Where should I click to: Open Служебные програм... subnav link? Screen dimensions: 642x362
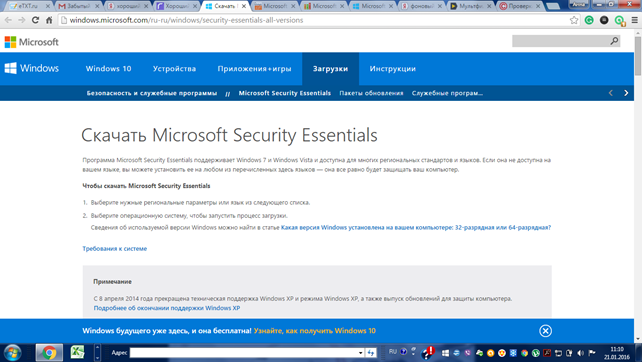(447, 93)
